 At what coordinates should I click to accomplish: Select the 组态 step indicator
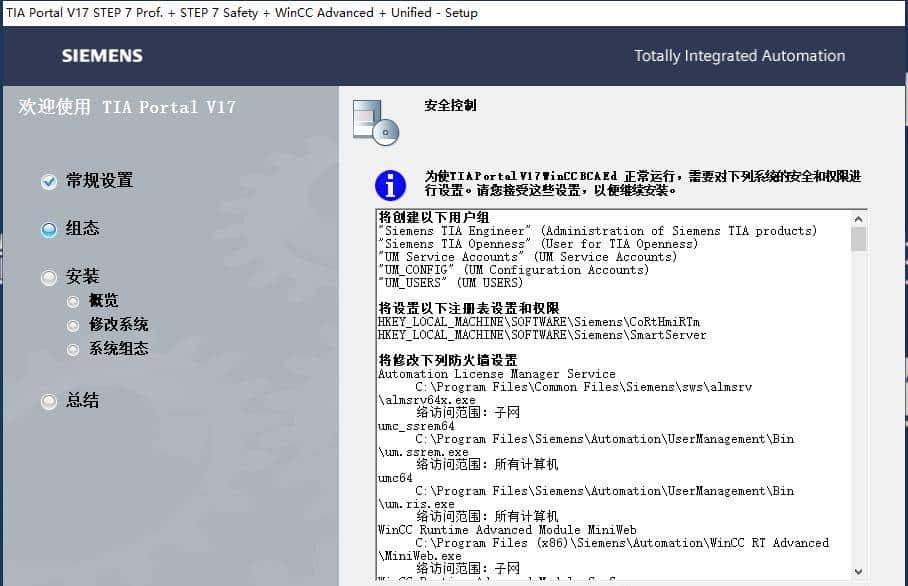(x=48, y=228)
